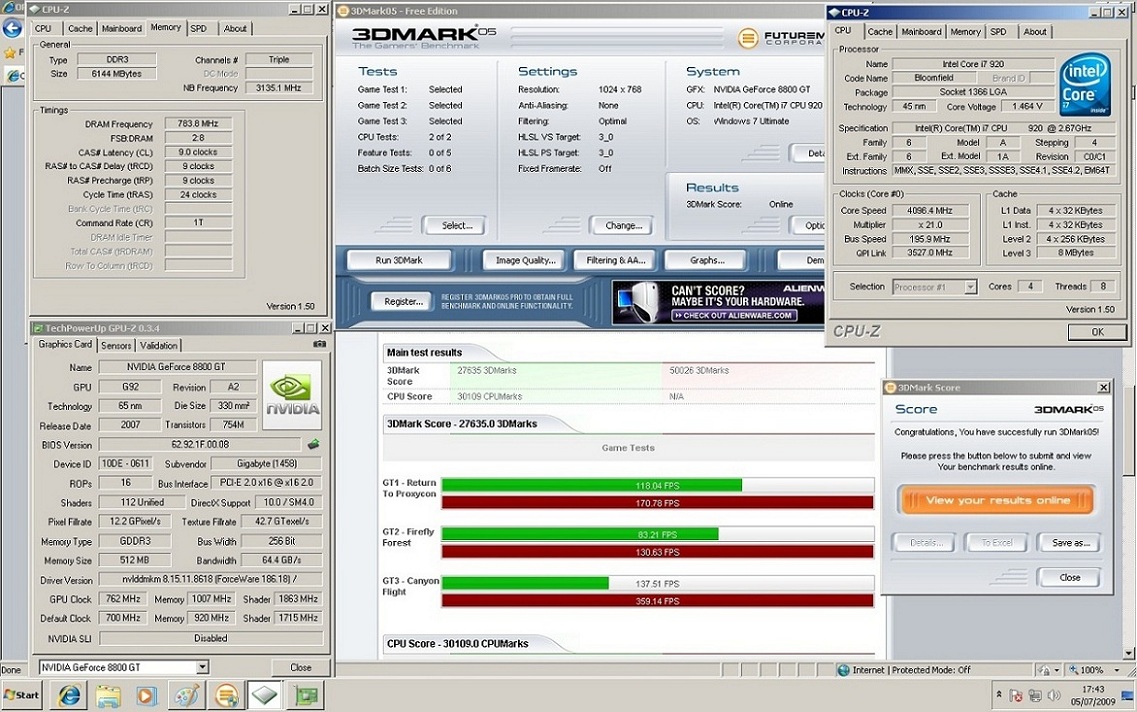Switch to Validation tab in GPU-Z
The image size is (1137, 712).
[x=158, y=346]
